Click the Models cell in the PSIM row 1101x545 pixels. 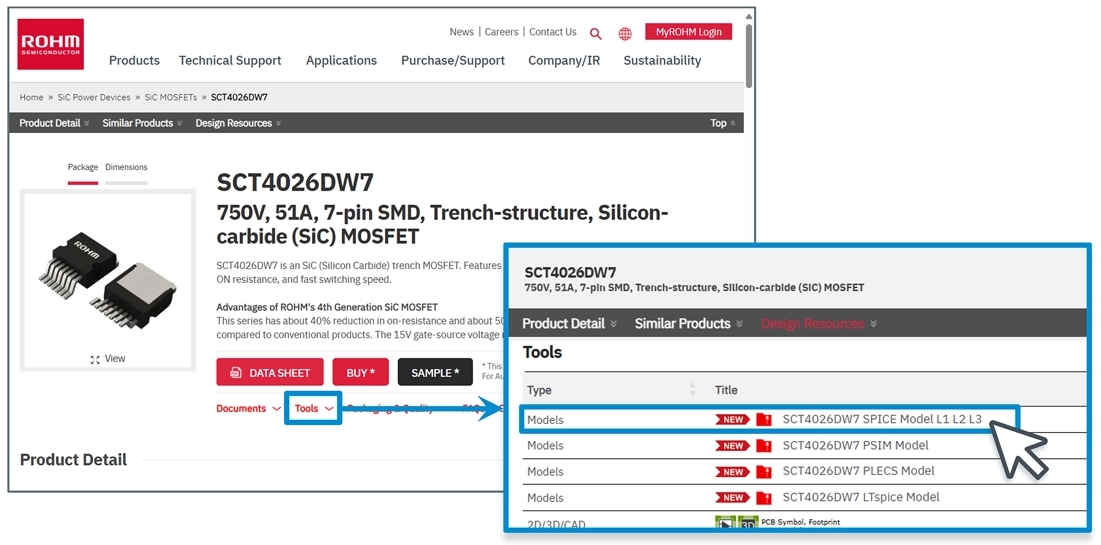545,446
